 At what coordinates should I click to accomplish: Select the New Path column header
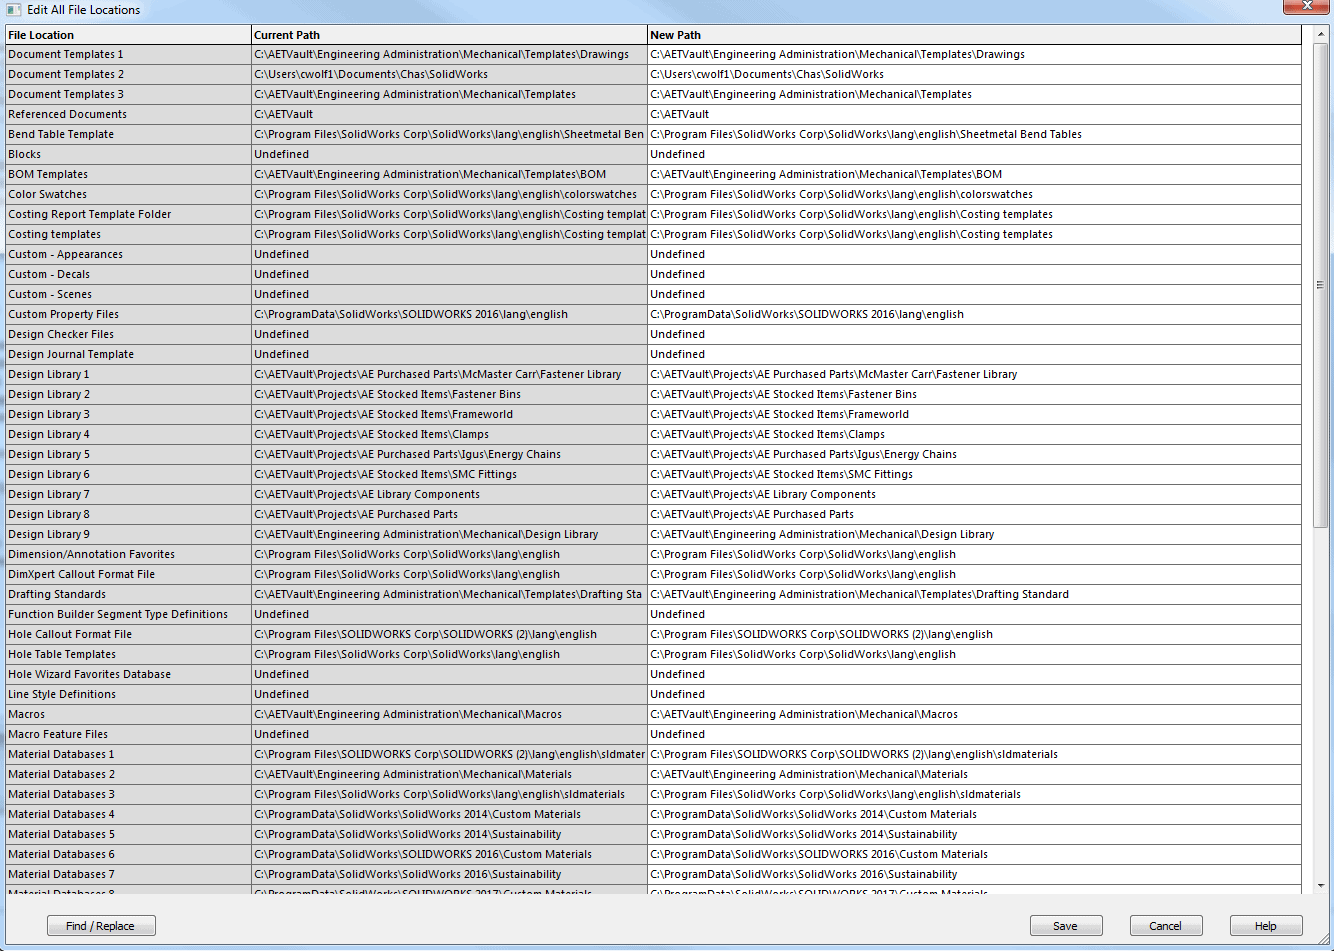click(975, 35)
